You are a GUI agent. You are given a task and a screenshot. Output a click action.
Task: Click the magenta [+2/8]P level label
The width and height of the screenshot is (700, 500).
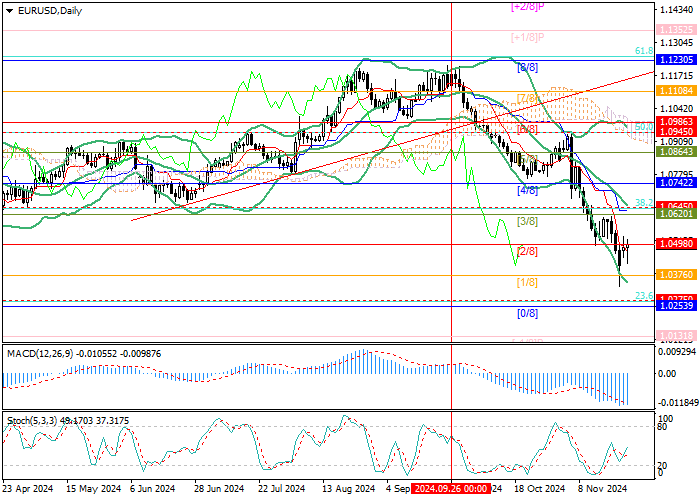(527, 7)
